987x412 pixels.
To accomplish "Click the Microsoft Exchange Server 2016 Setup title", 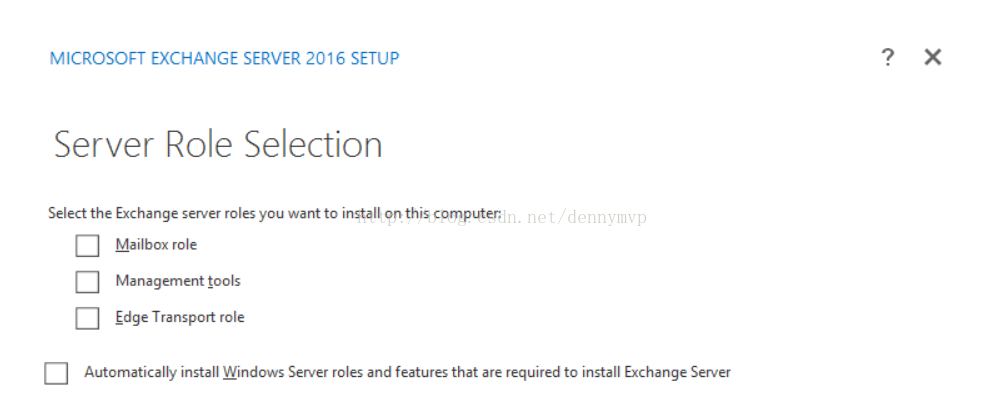I will click(225, 58).
